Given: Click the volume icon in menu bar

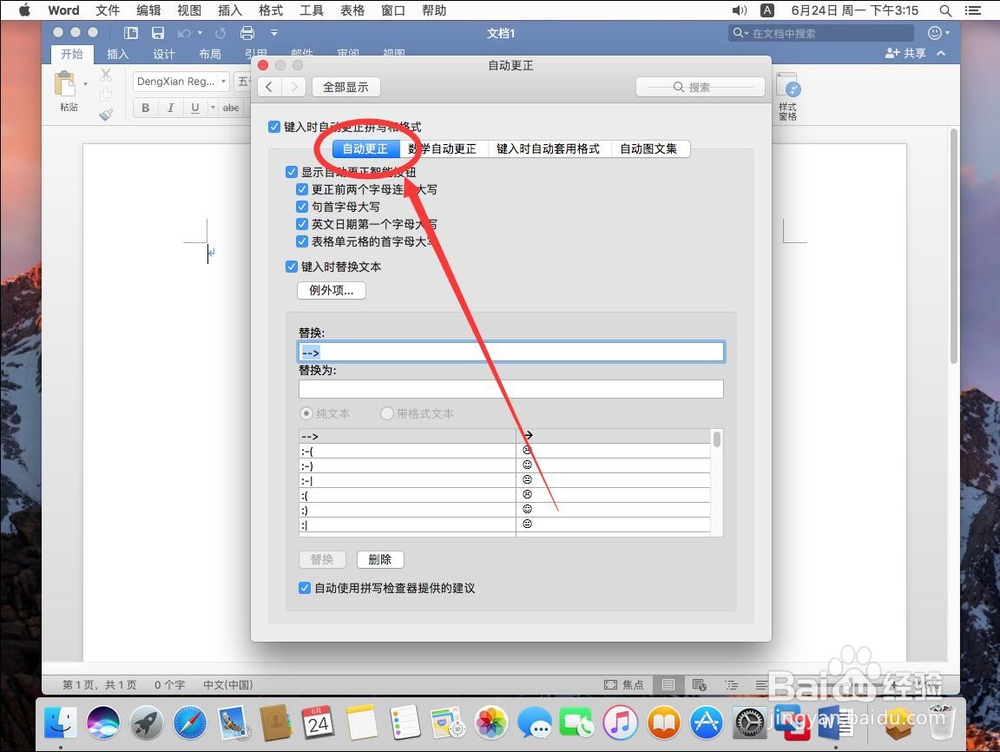Looking at the screenshot, I should point(739,10).
